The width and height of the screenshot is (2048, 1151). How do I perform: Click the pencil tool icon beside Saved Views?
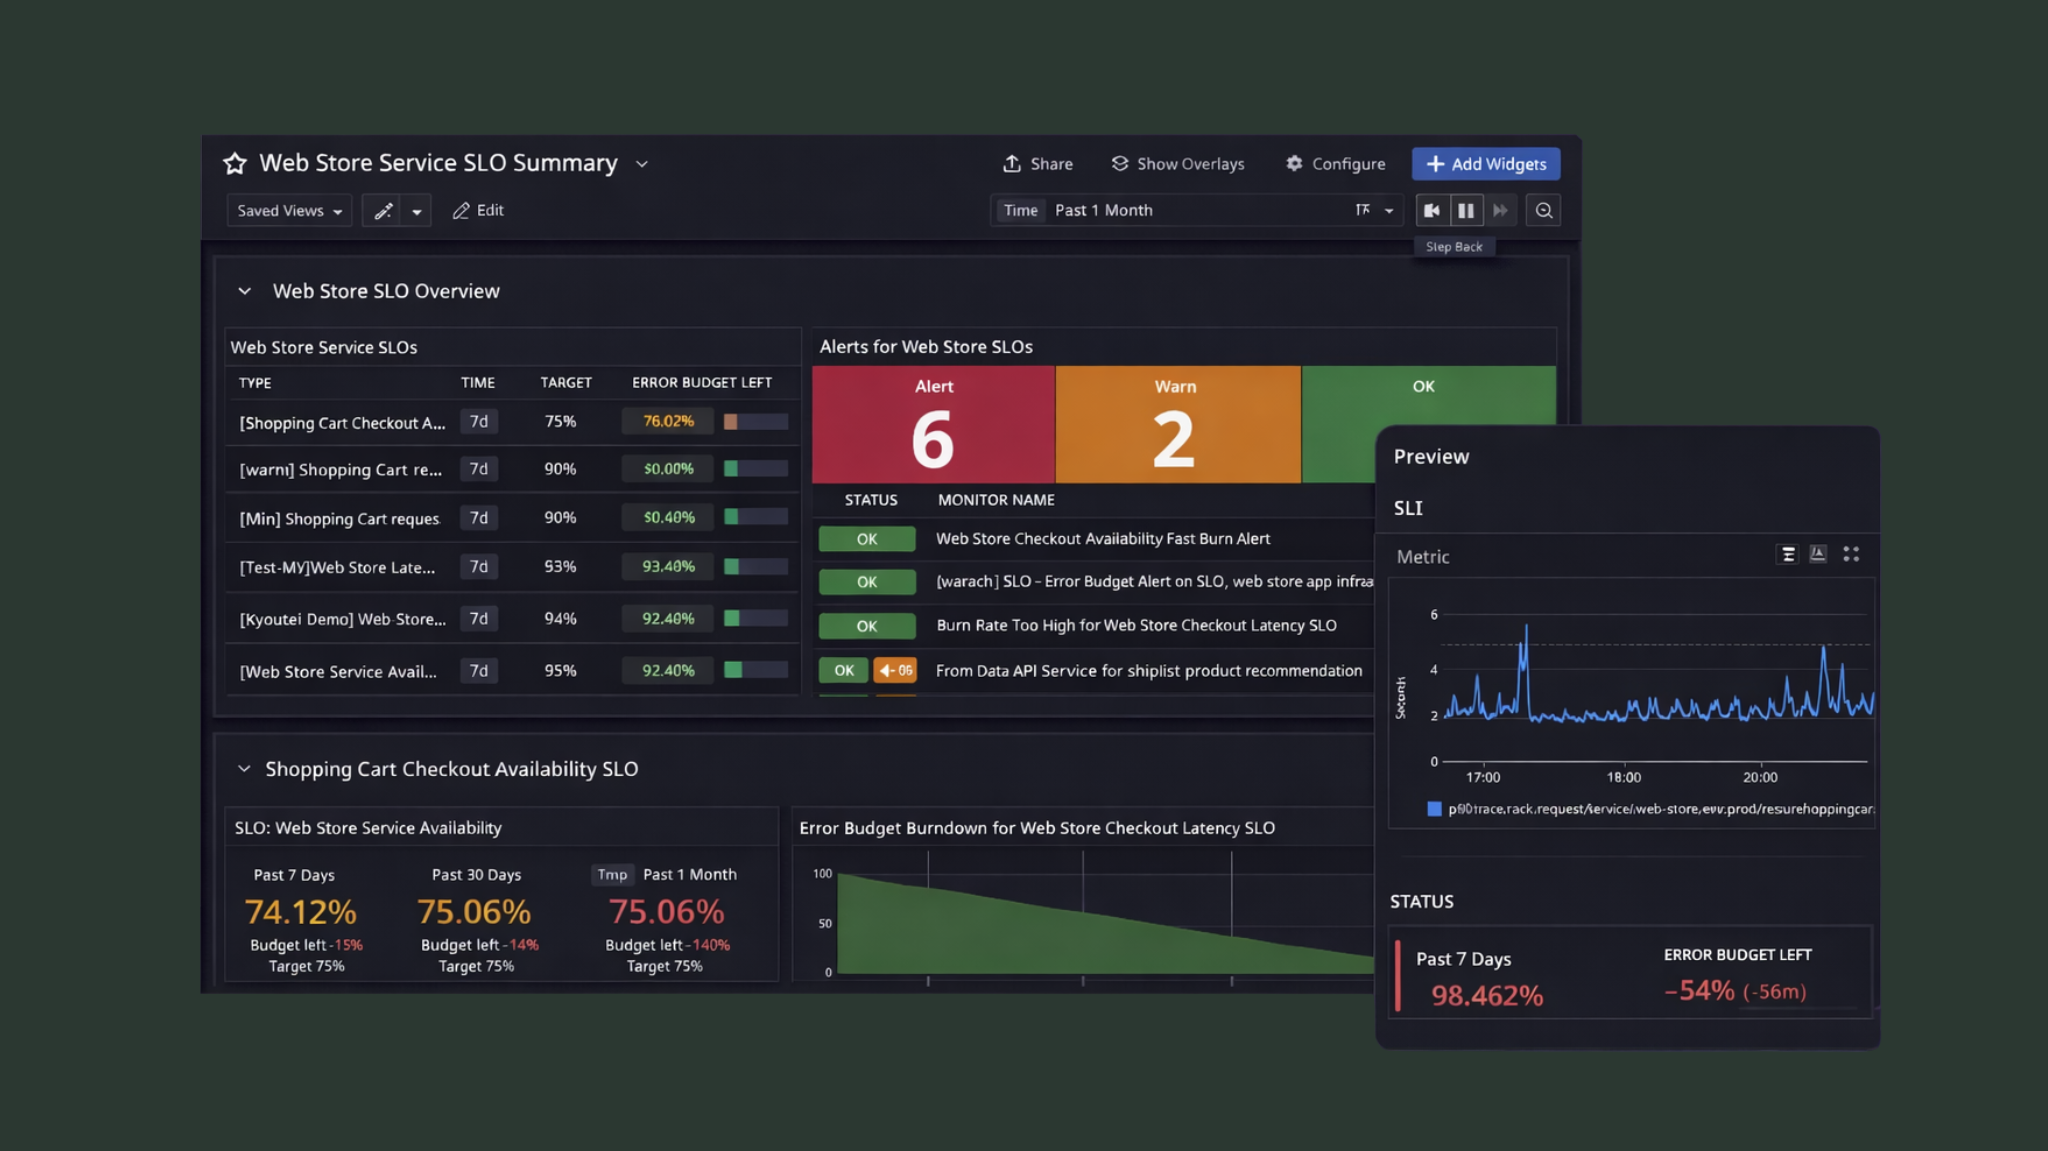[383, 210]
